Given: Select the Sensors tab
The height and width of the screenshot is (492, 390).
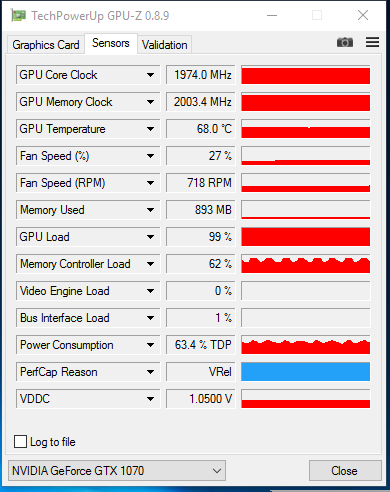Looking at the screenshot, I should (111, 43).
